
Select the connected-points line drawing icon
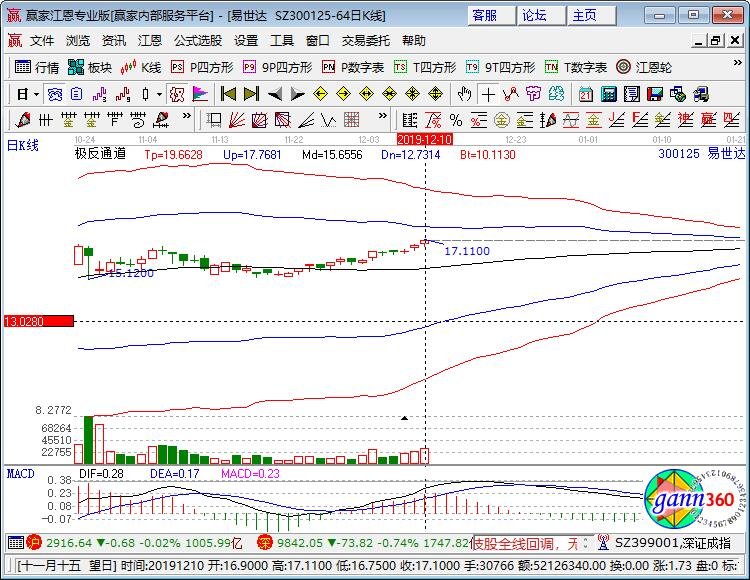click(x=511, y=94)
